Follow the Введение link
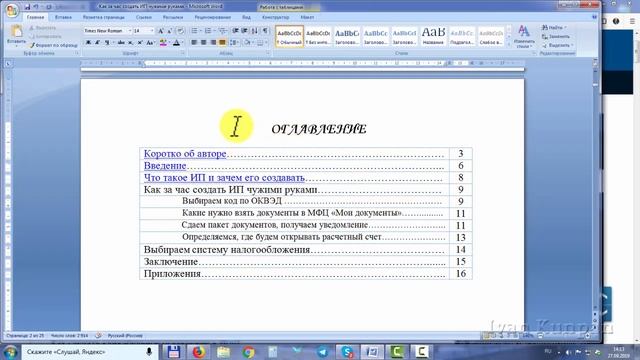 pyautogui.click(x=165, y=165)
